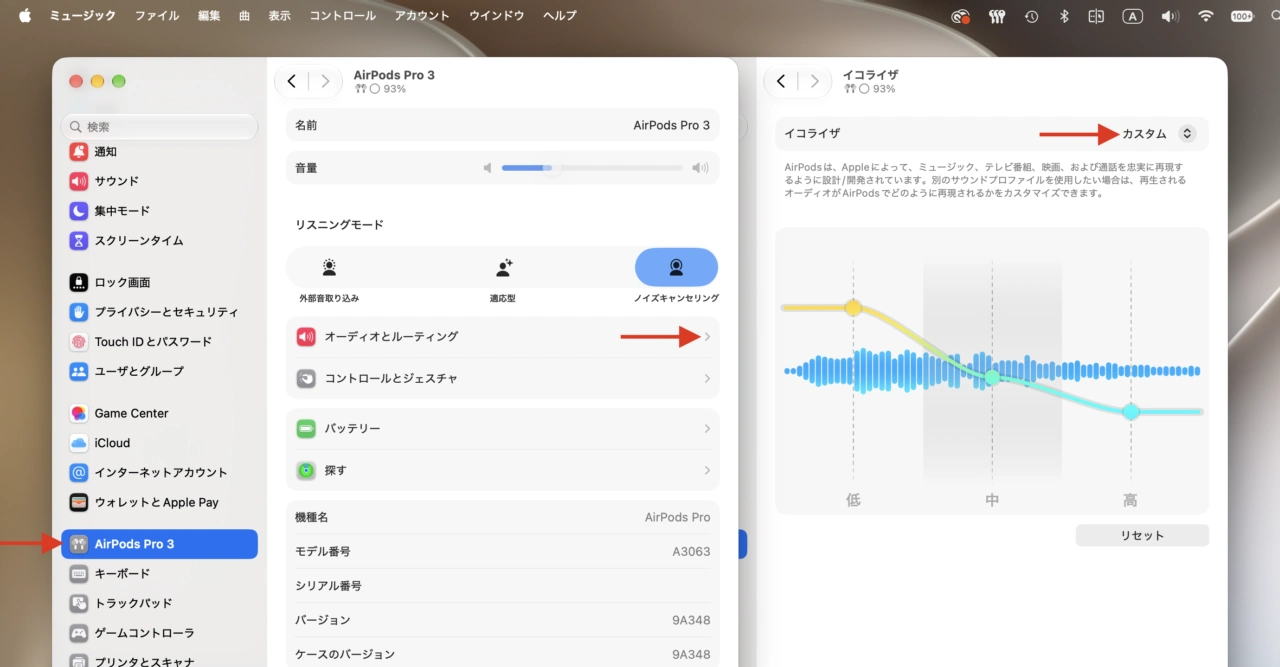The width and height of the screenshot is (1280, 667).
Task: Click the 機種名 value AirPods Pro
Action: (x=677, y=518)
